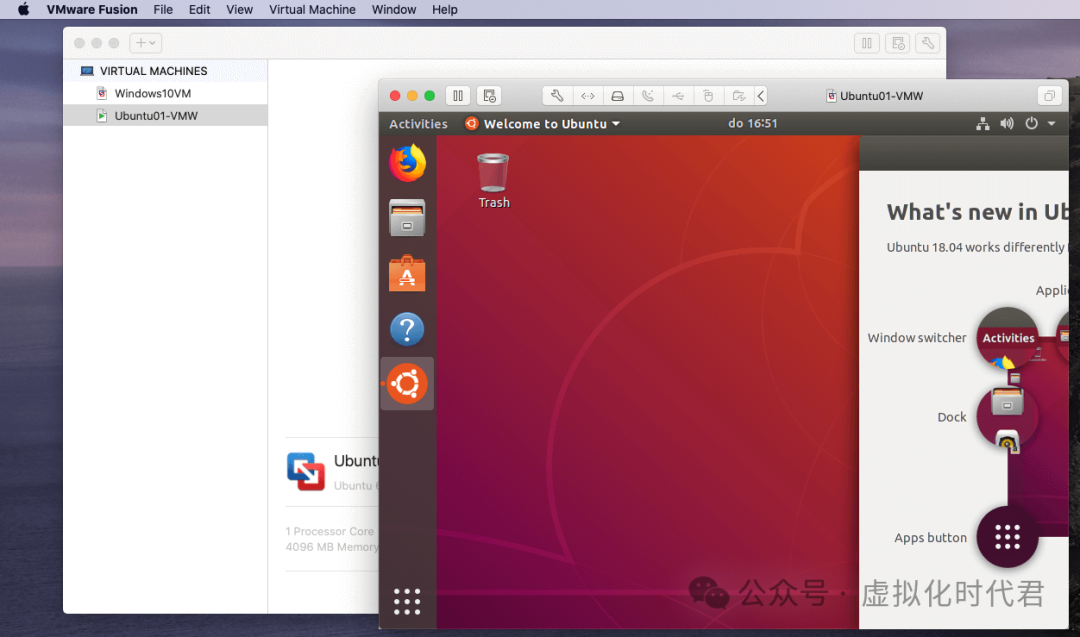Click the Activities circle in welcome diagram

pos(1008,338)
